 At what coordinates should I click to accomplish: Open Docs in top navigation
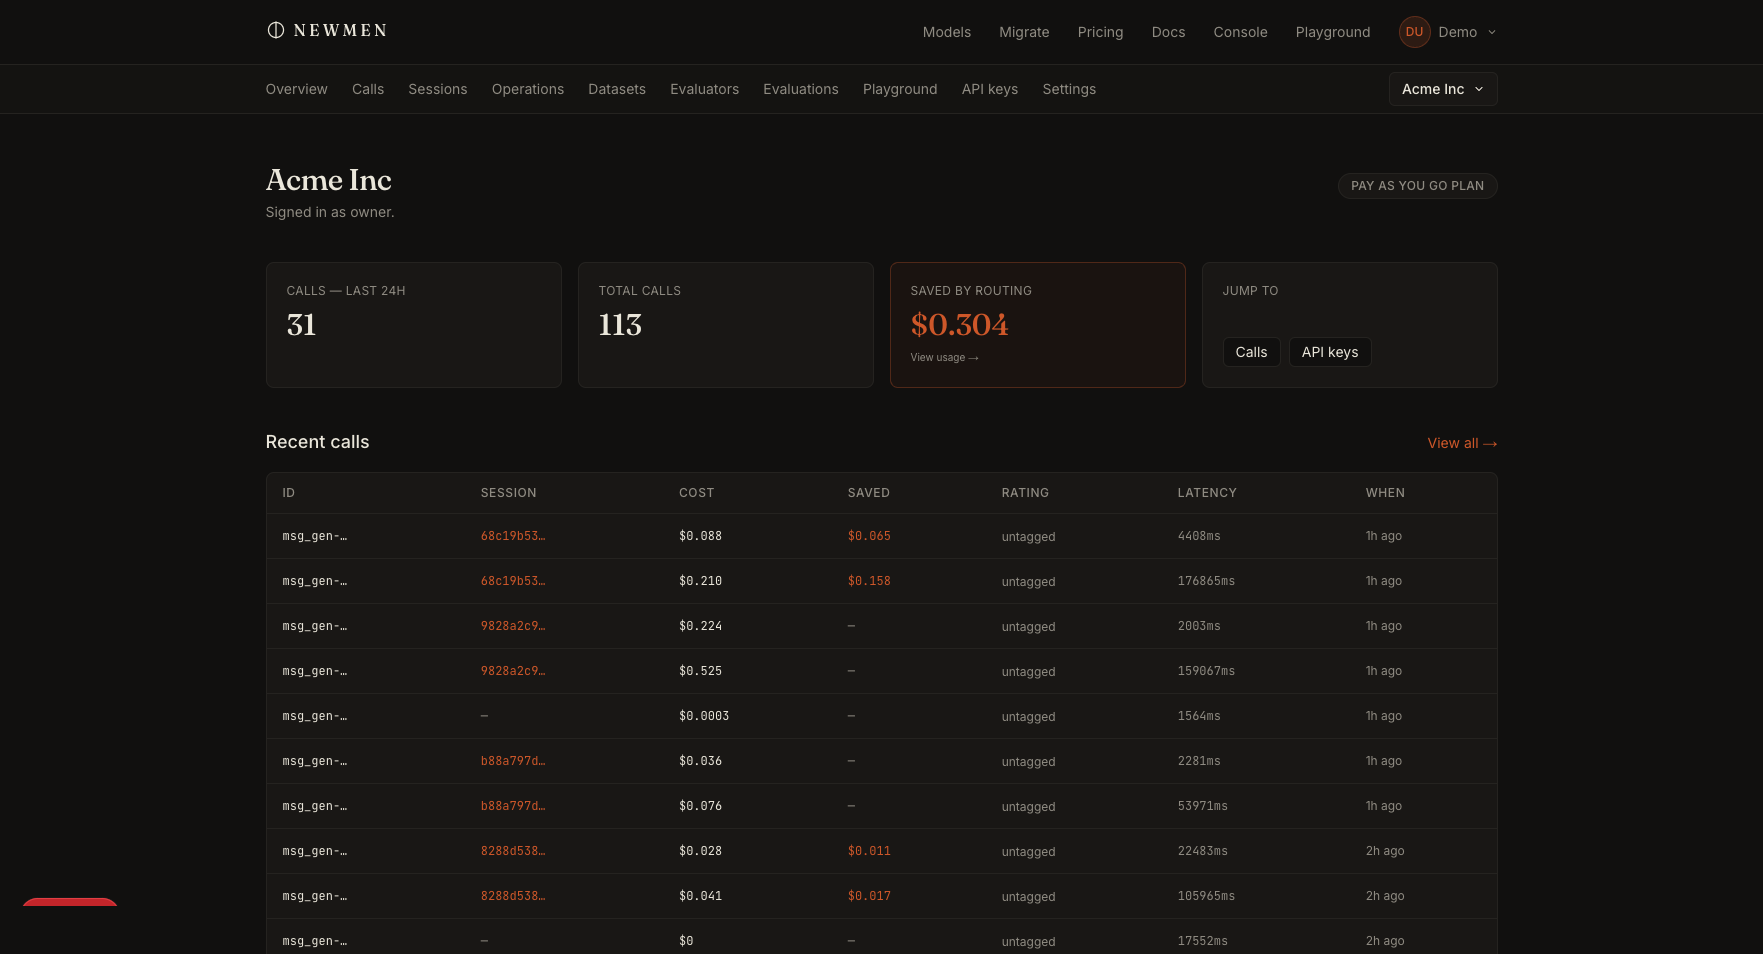pyautogui.click(x=1168, y=32)
